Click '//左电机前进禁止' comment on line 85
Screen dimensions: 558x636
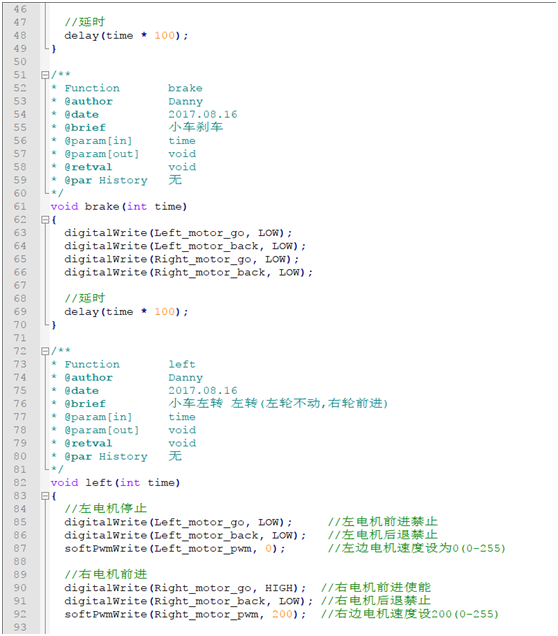click(x=383, y=522)
